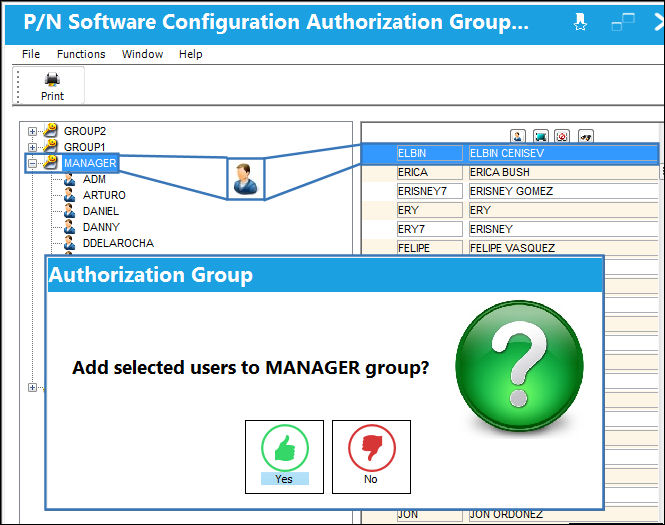
Task: Click the JON ORDONEZ name cell
Action: [563, 515]
